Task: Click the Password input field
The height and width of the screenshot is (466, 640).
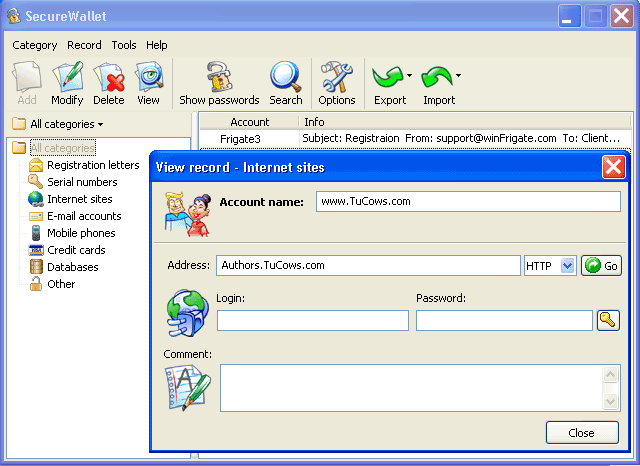Action: (504, 320)
